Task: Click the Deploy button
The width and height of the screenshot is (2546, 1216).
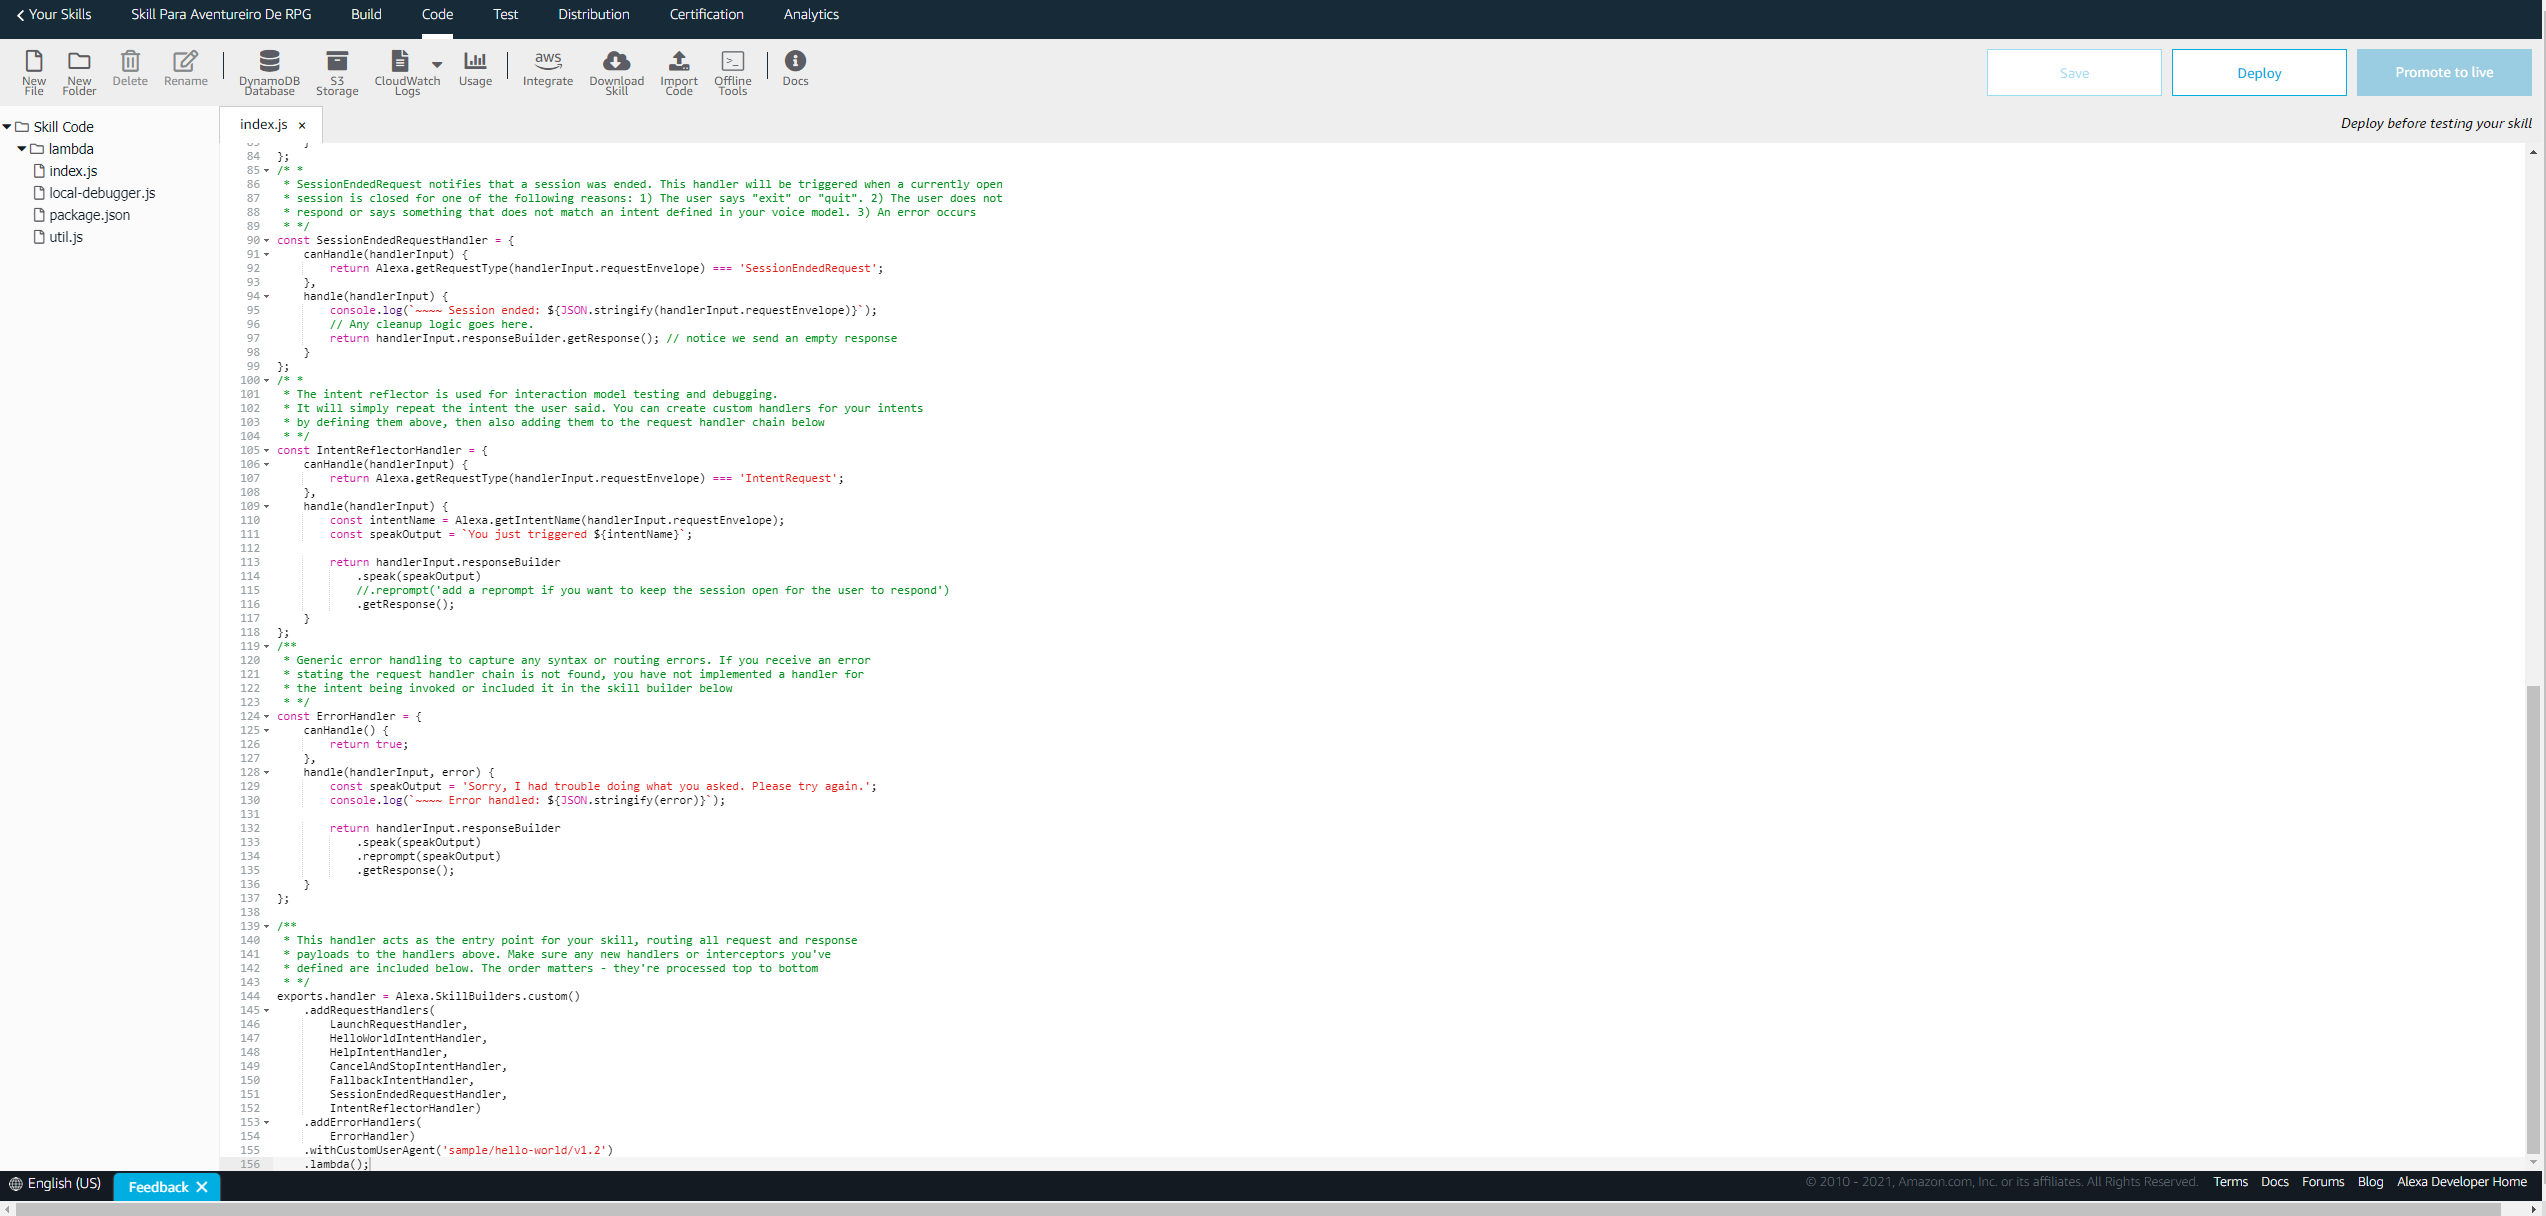Action: (x=2258, y=73)
